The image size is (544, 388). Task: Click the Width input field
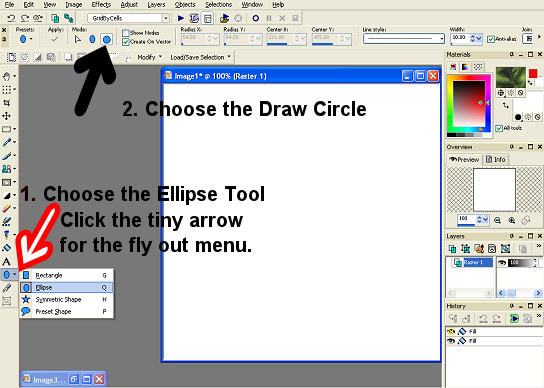pos(460,38)
